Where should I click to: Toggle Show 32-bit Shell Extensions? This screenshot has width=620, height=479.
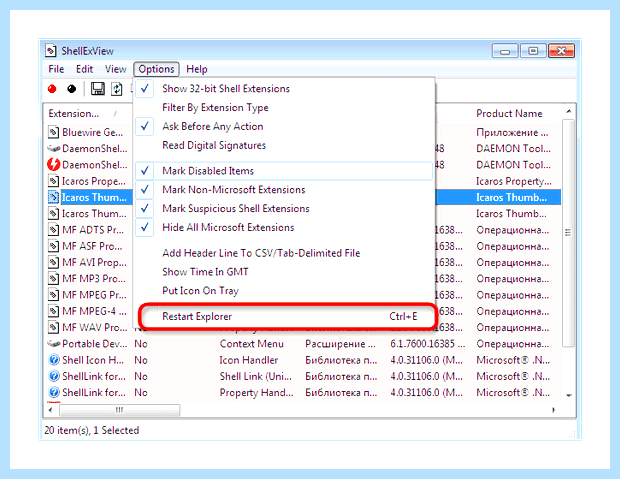point(284,89)
